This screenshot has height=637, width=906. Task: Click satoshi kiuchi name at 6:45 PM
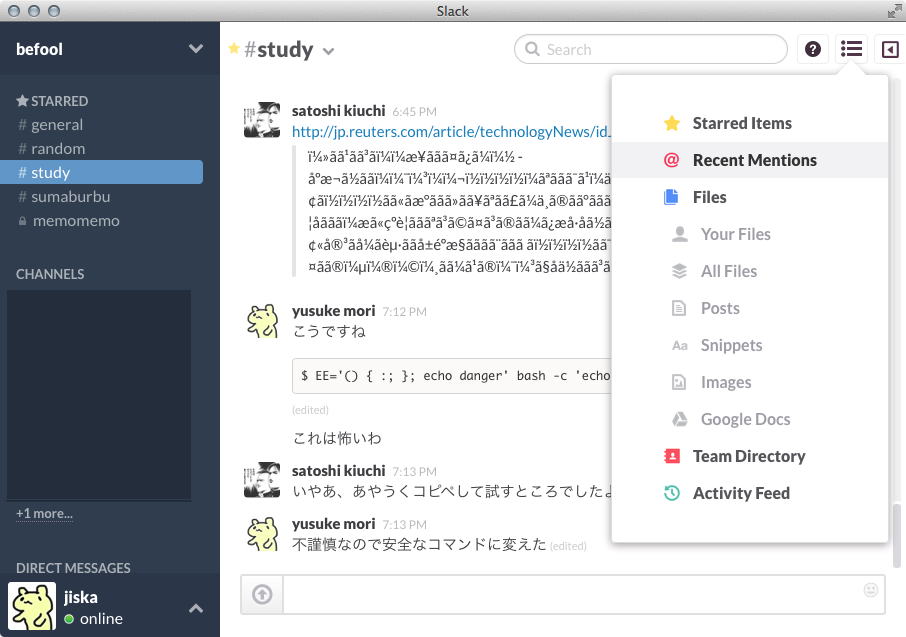pyautogui.click(x=339, y=110)
